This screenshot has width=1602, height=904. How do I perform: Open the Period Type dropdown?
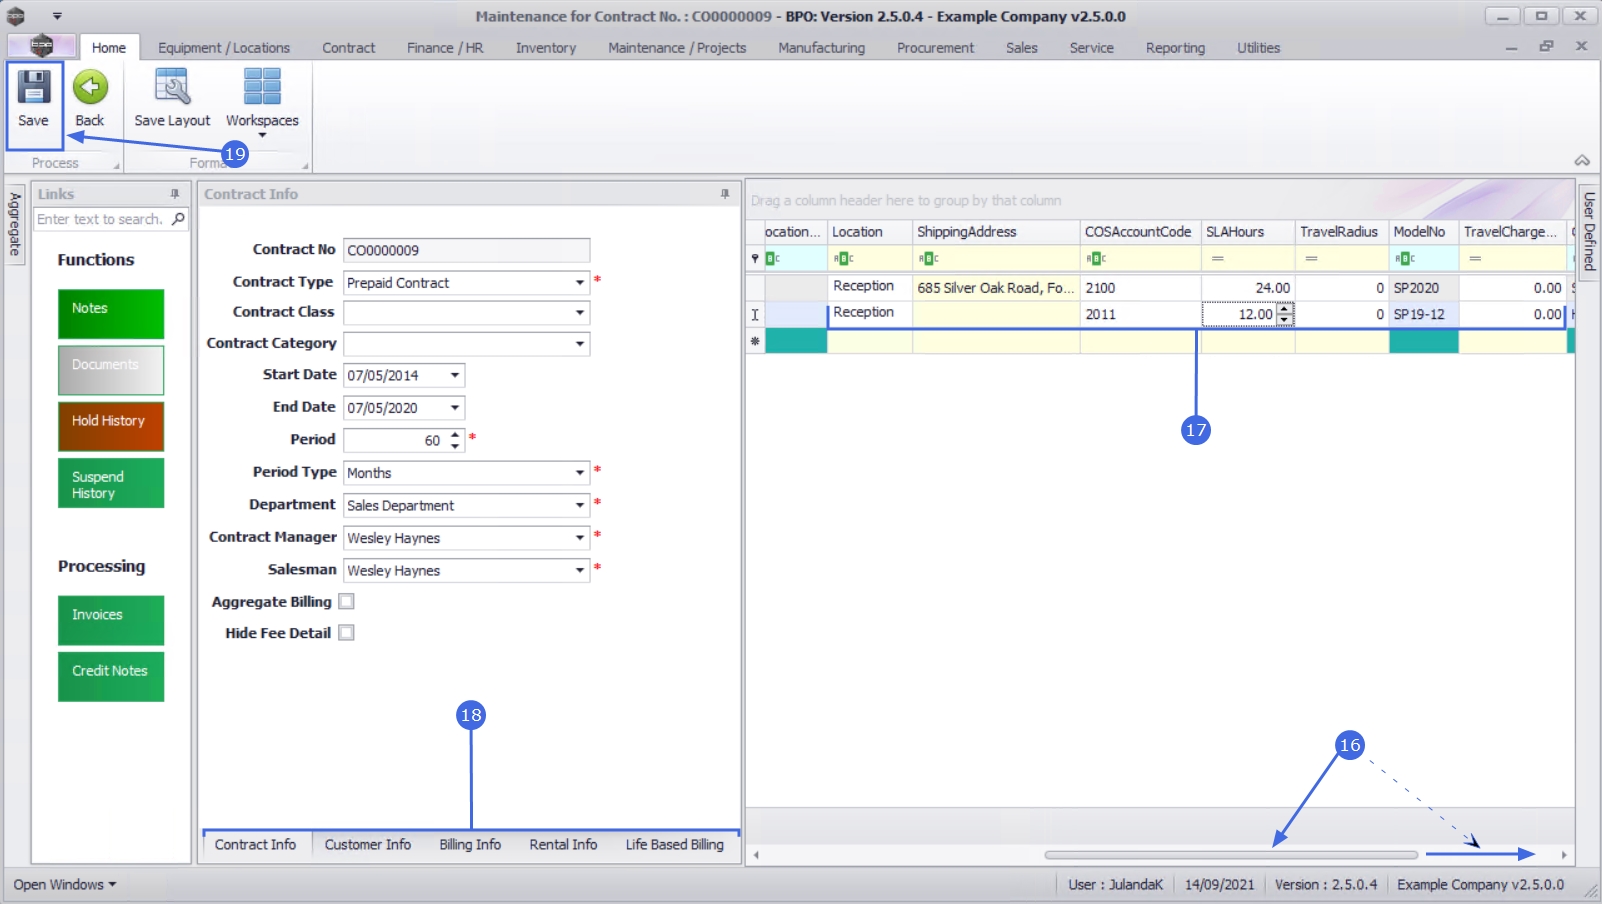[579, 473]
